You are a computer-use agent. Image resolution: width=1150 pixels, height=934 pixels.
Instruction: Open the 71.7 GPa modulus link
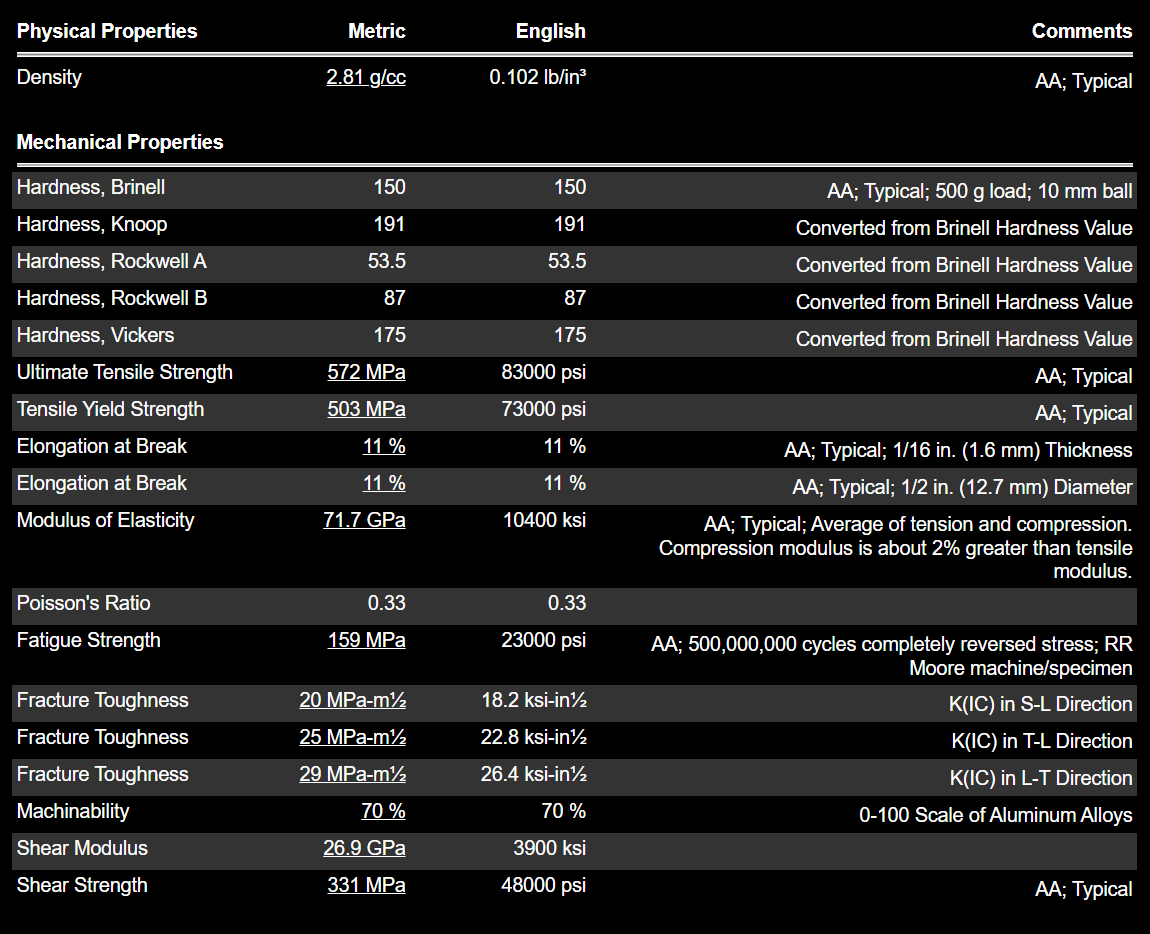click(x=364, y=519)
